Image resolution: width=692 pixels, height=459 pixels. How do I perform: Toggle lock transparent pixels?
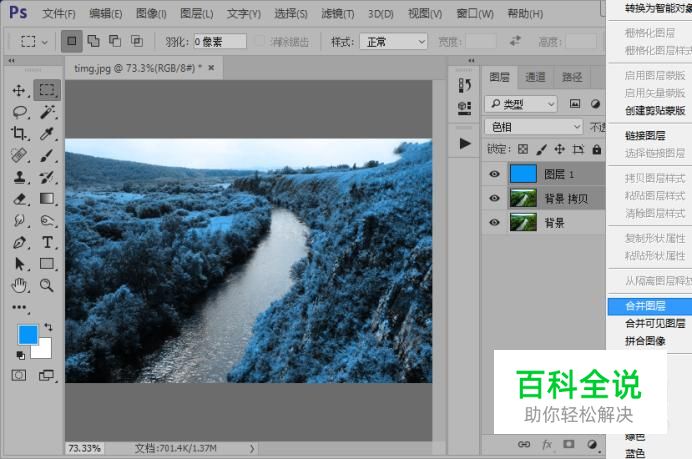523,149
